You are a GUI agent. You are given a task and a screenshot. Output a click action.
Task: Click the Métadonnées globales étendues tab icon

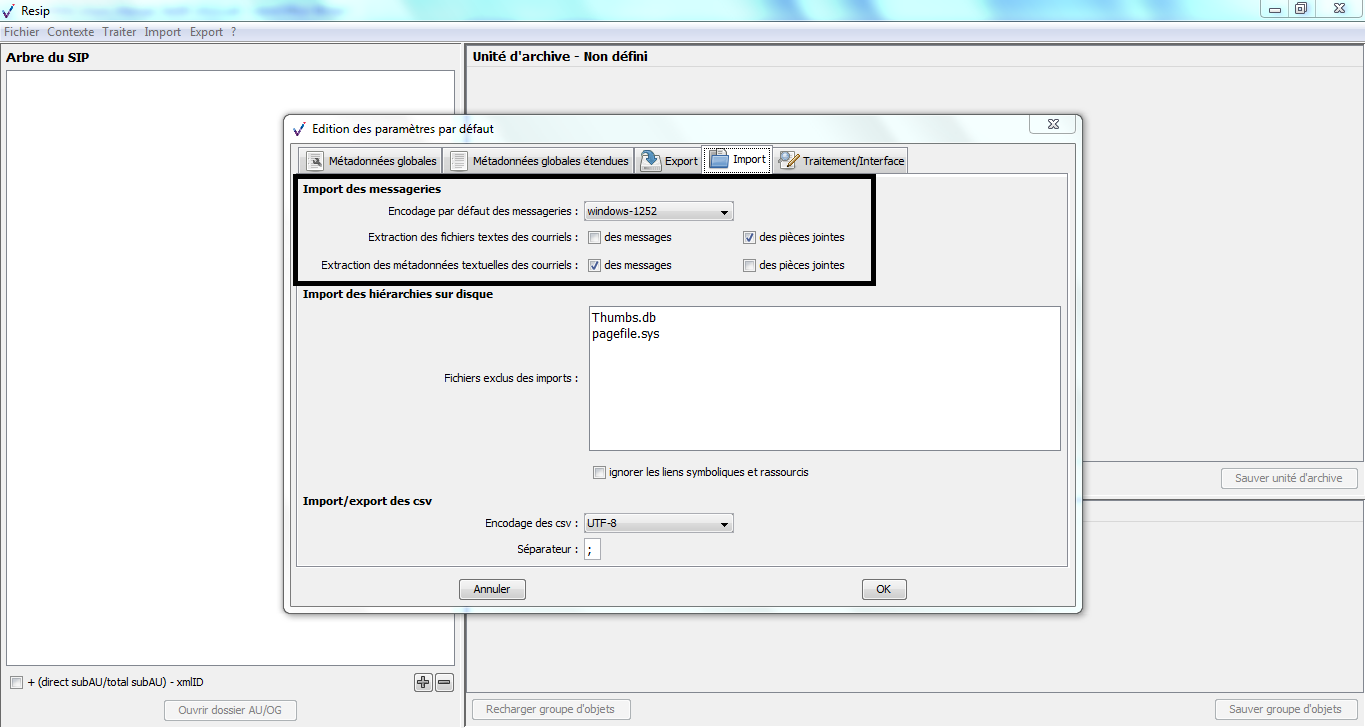pyautogui.click(x=458, y=161)
